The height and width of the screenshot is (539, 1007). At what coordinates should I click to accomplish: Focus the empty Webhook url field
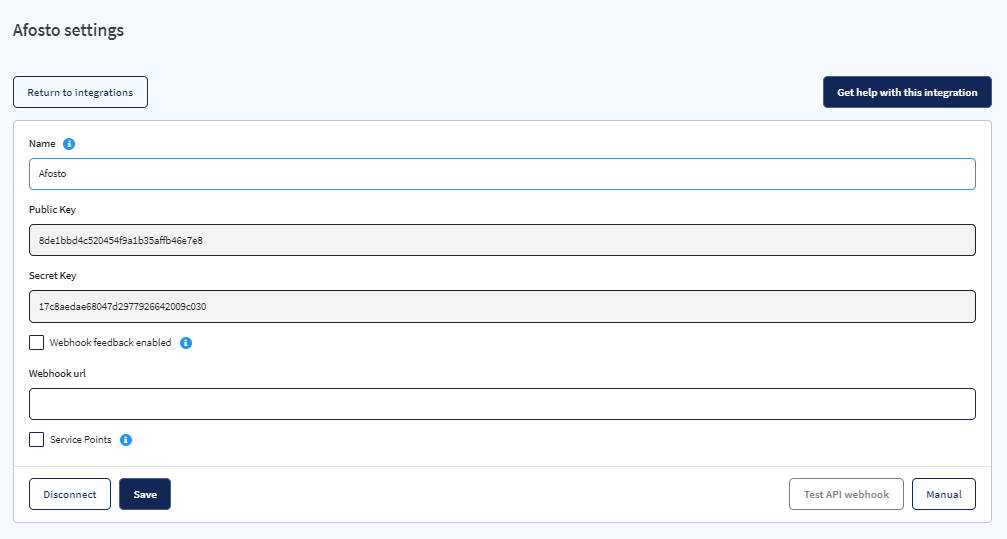coord(502,404)
